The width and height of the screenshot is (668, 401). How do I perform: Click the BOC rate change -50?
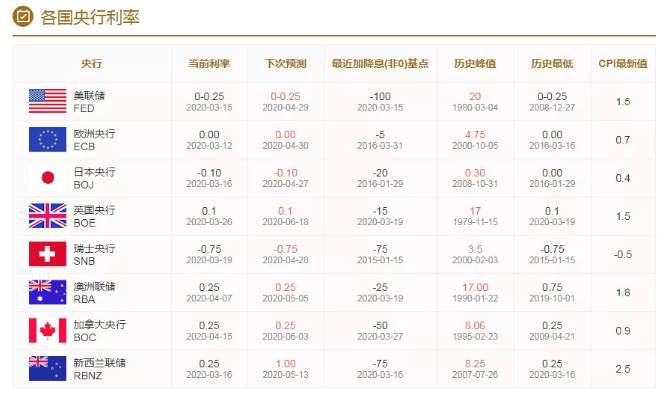[x=380, y=325]
